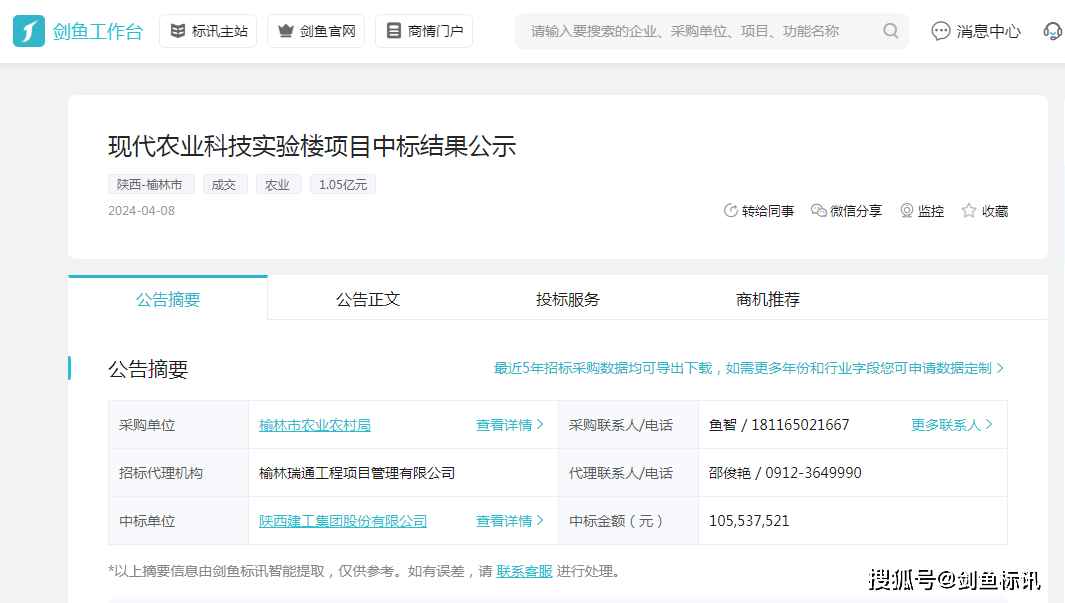
Task: Click the customer service headset icon
Action: (x=1053, y=31)
